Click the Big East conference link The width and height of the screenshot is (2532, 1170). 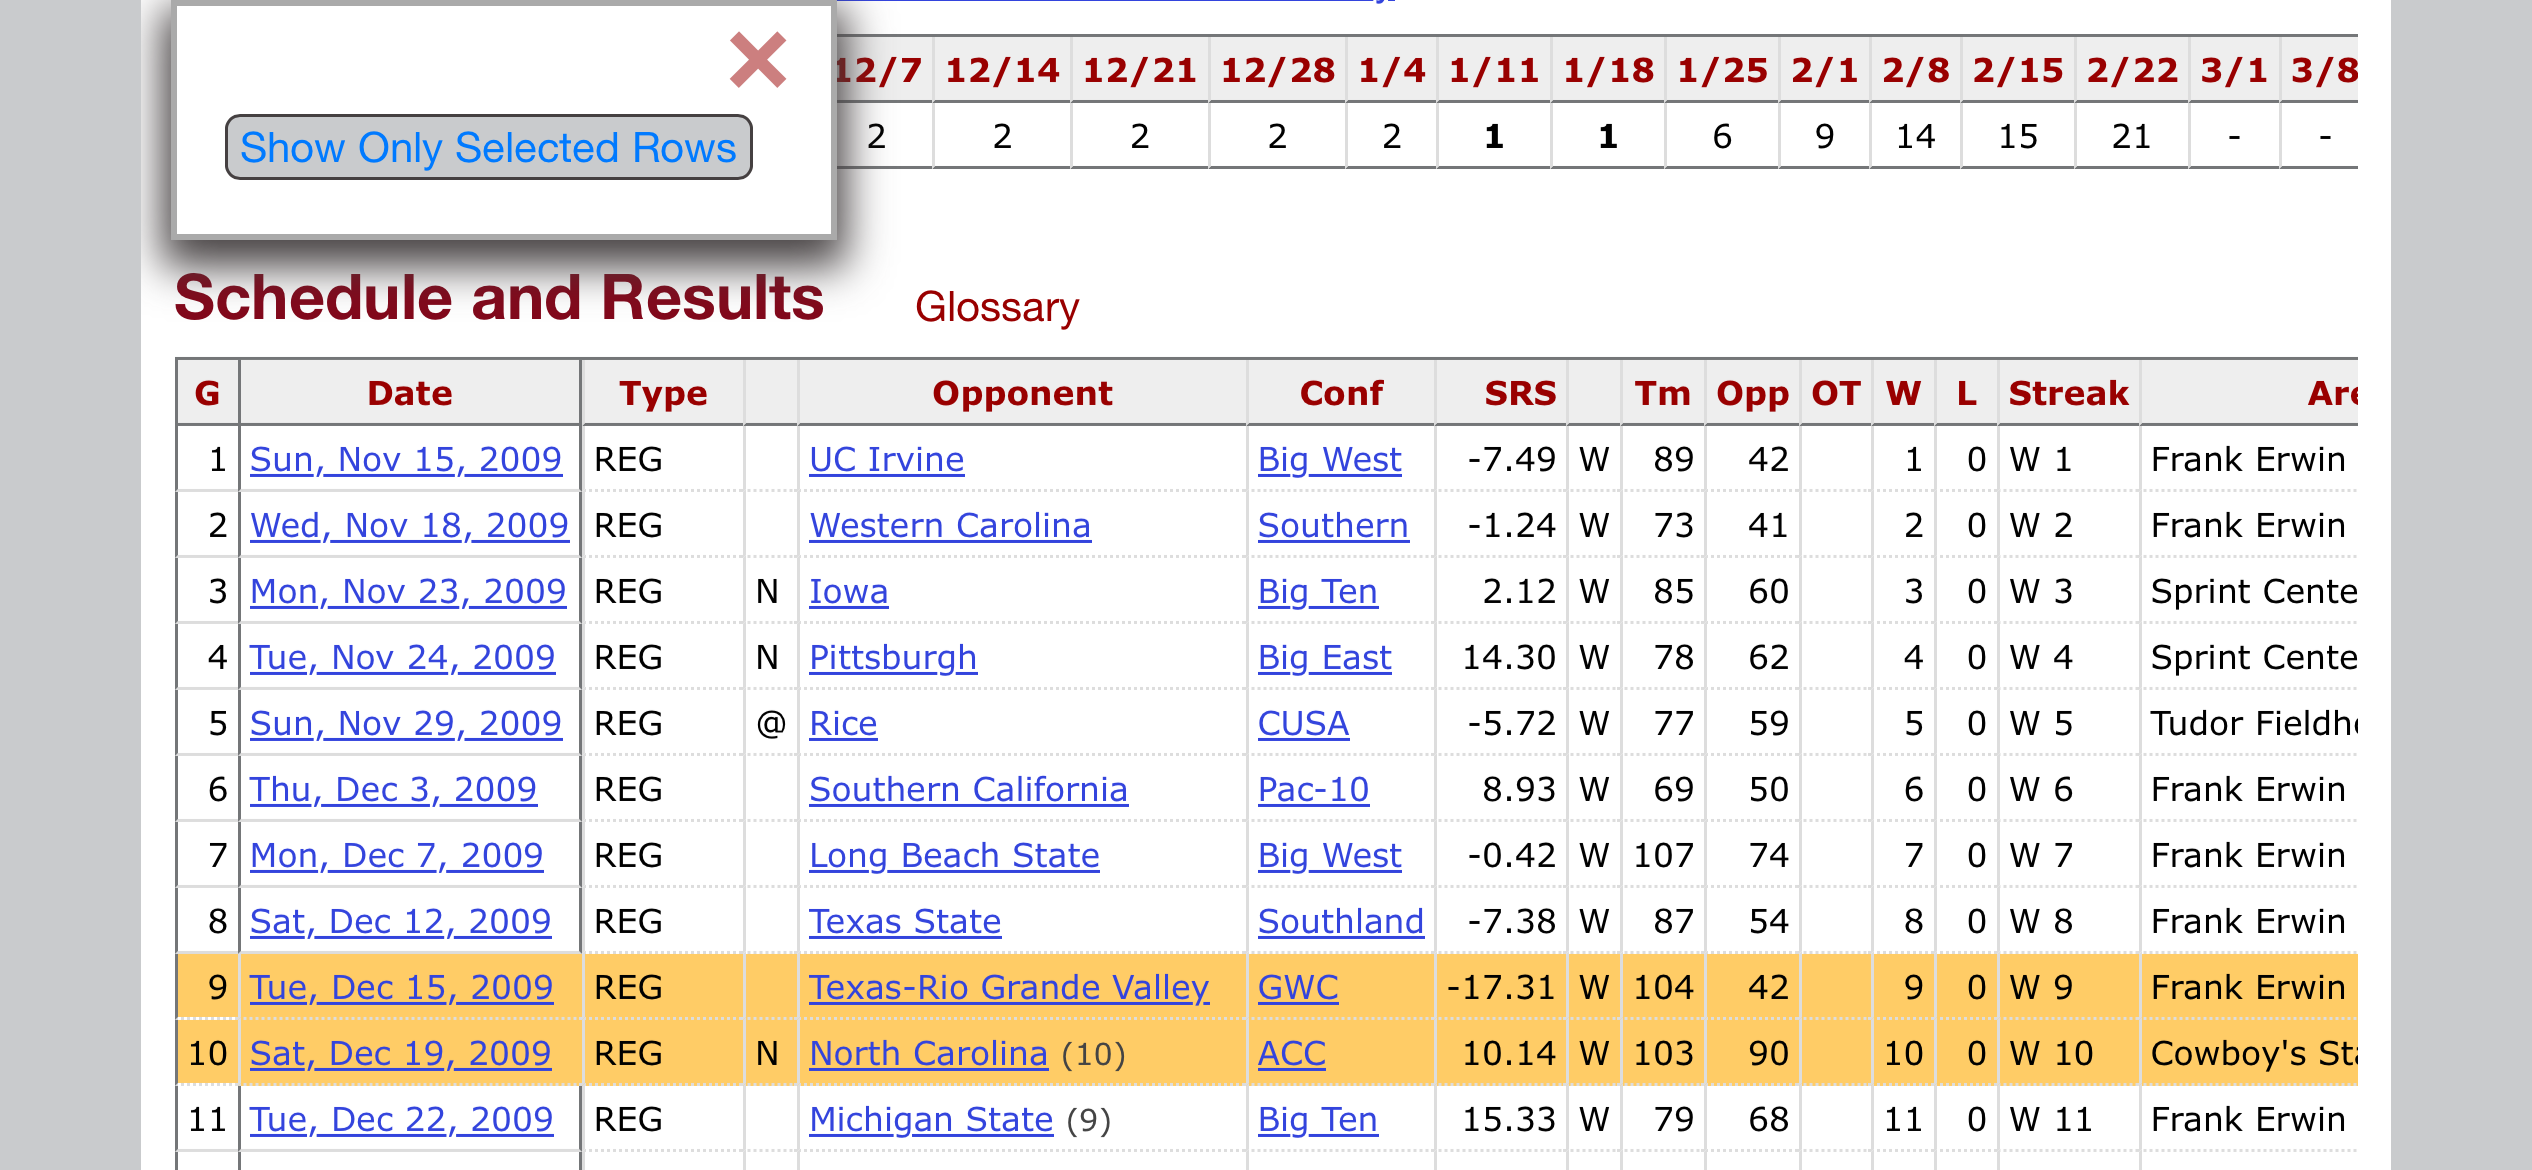click(1323, 657)
